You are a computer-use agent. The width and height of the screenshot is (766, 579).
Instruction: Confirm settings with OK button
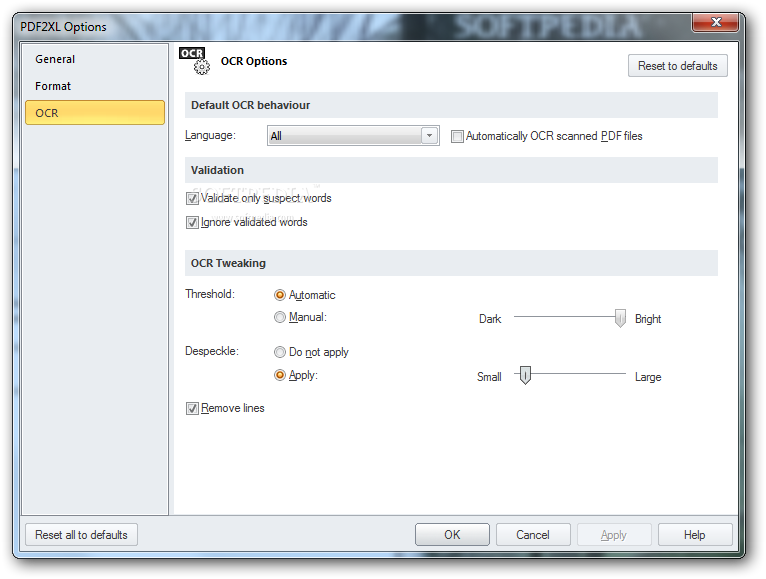(452, 535)
